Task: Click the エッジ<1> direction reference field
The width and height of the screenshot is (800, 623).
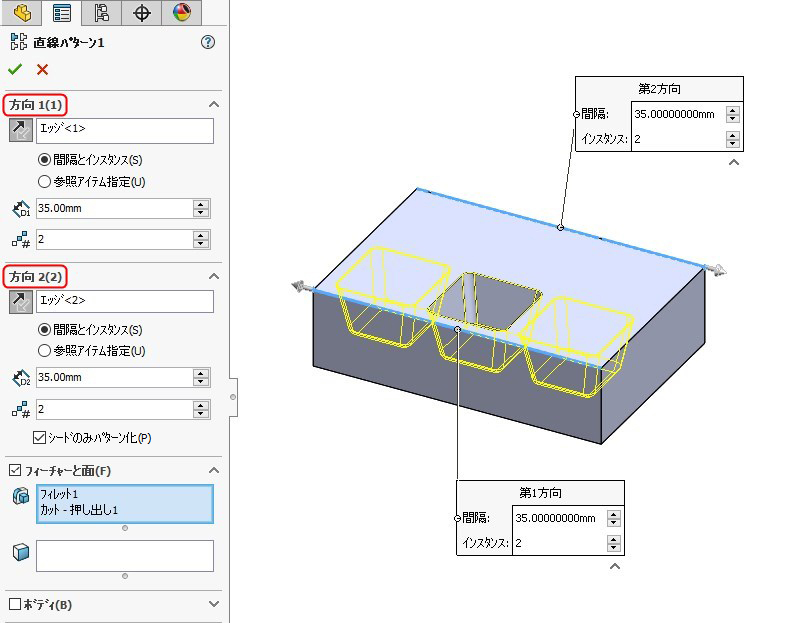Action: pyautogui.click(x=125, y=130)
